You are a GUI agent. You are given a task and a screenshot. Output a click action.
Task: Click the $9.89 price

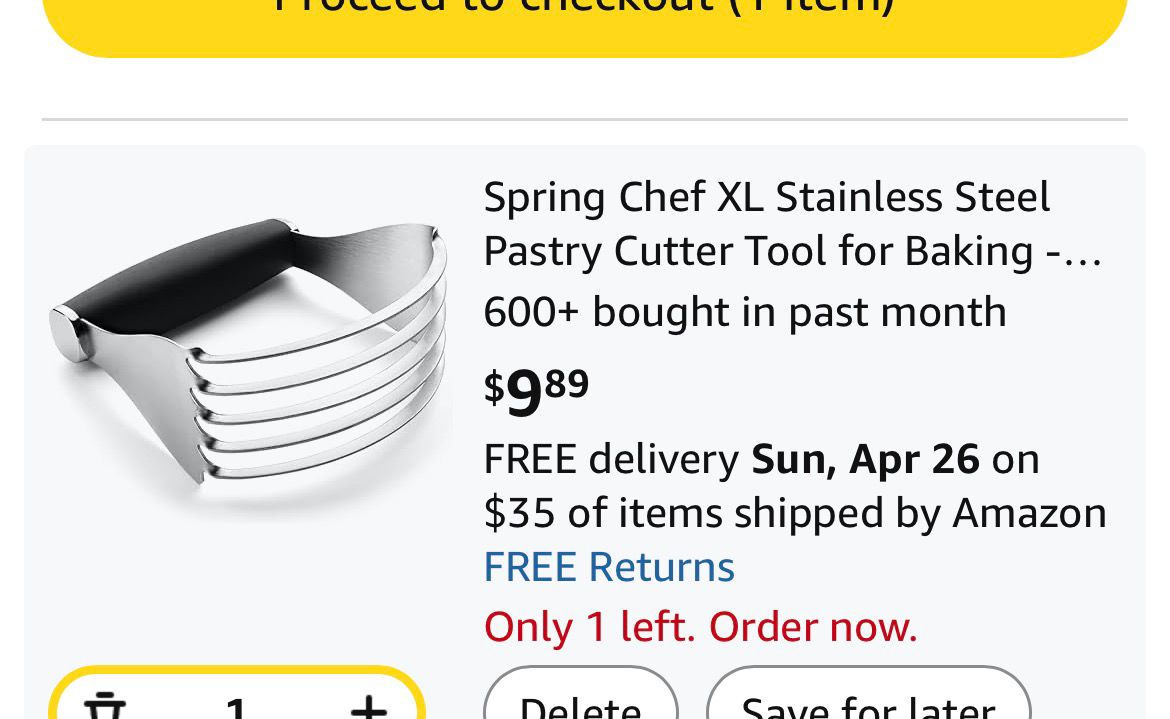pos(536,388)
